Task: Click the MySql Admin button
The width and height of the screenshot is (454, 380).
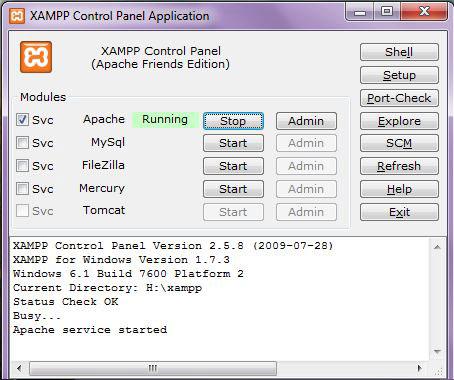Action: (306, 143)
